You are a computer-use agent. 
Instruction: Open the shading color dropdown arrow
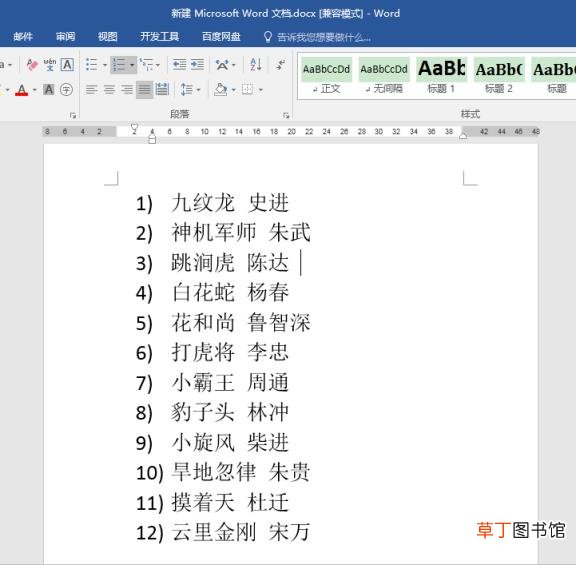click(233, 90)
